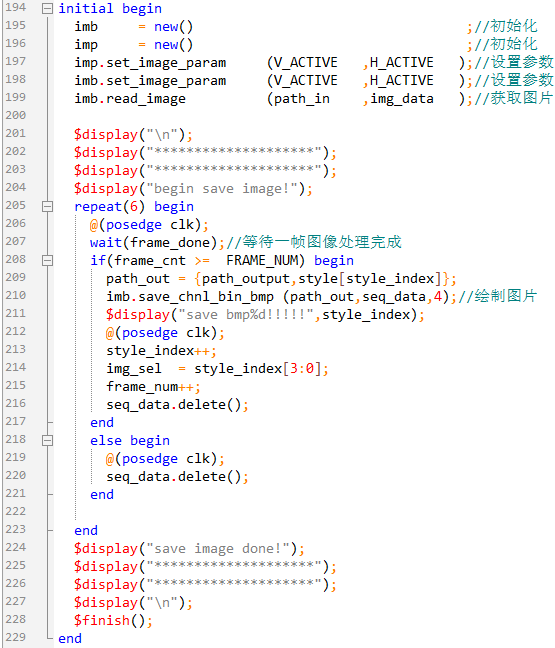Click the Chinese comment on line 210

point(498,296)
